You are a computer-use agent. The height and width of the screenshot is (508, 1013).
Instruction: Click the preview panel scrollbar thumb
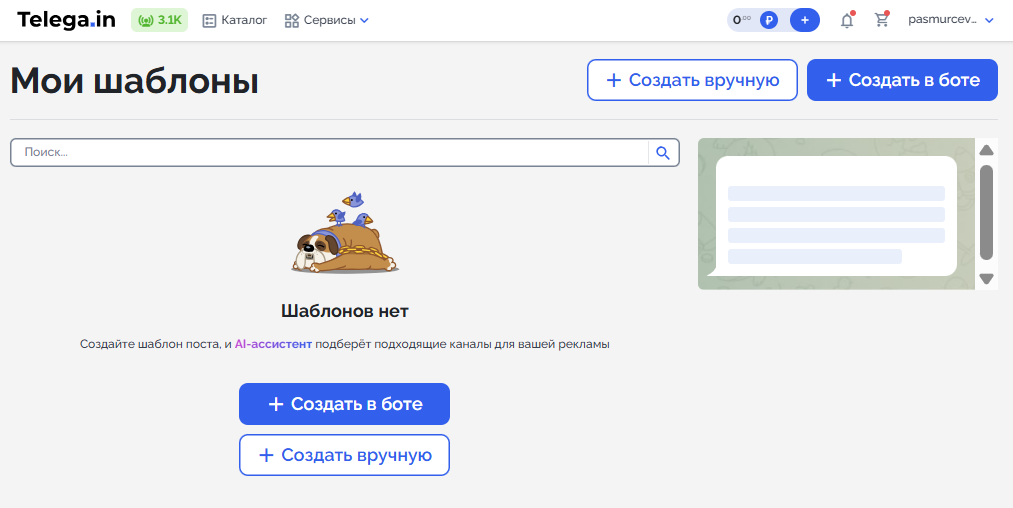pos(986,212)
